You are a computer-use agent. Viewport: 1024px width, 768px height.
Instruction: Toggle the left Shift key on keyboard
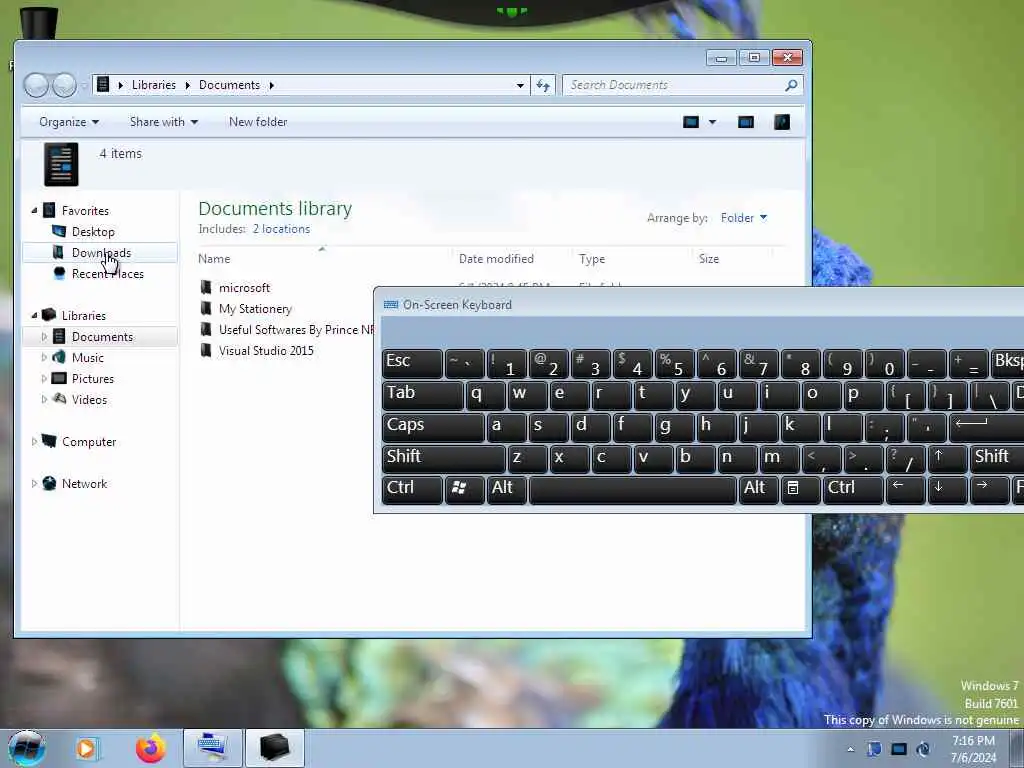tap(443, 459)
